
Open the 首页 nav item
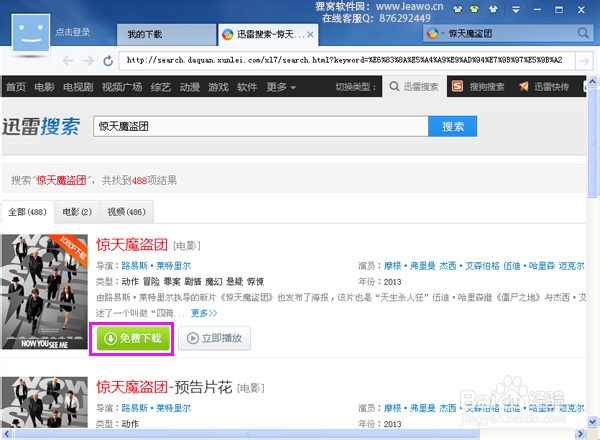coord(16,87)
